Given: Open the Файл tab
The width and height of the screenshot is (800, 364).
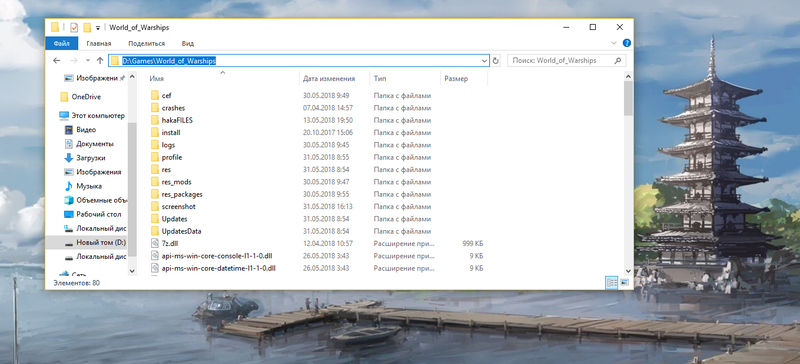Looking at the screenshot, I should [x=61, y=43].
